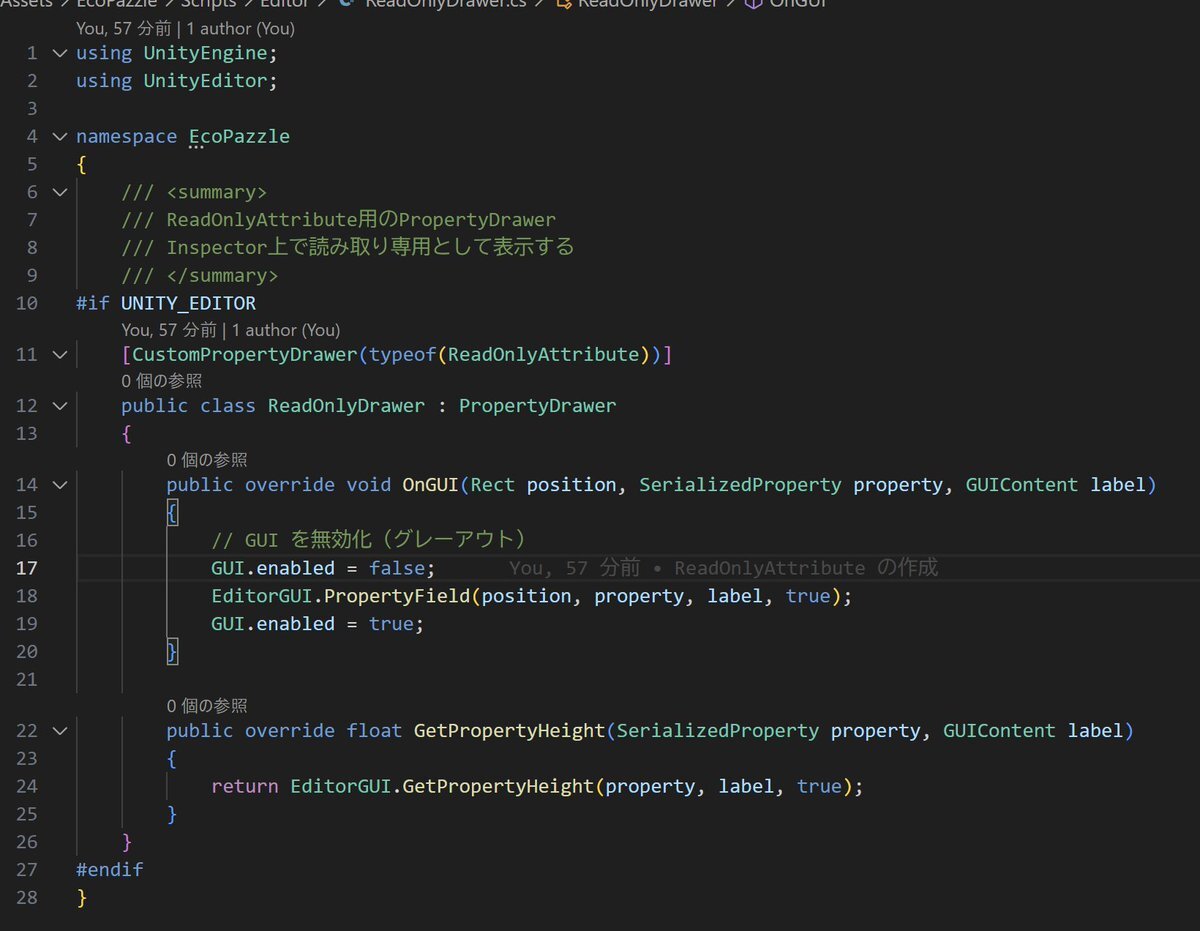Viewport: 1200px width, 931px height.
Task: Collapse the GetPropertyHeight method at line 22
Action: pos(59,731)
